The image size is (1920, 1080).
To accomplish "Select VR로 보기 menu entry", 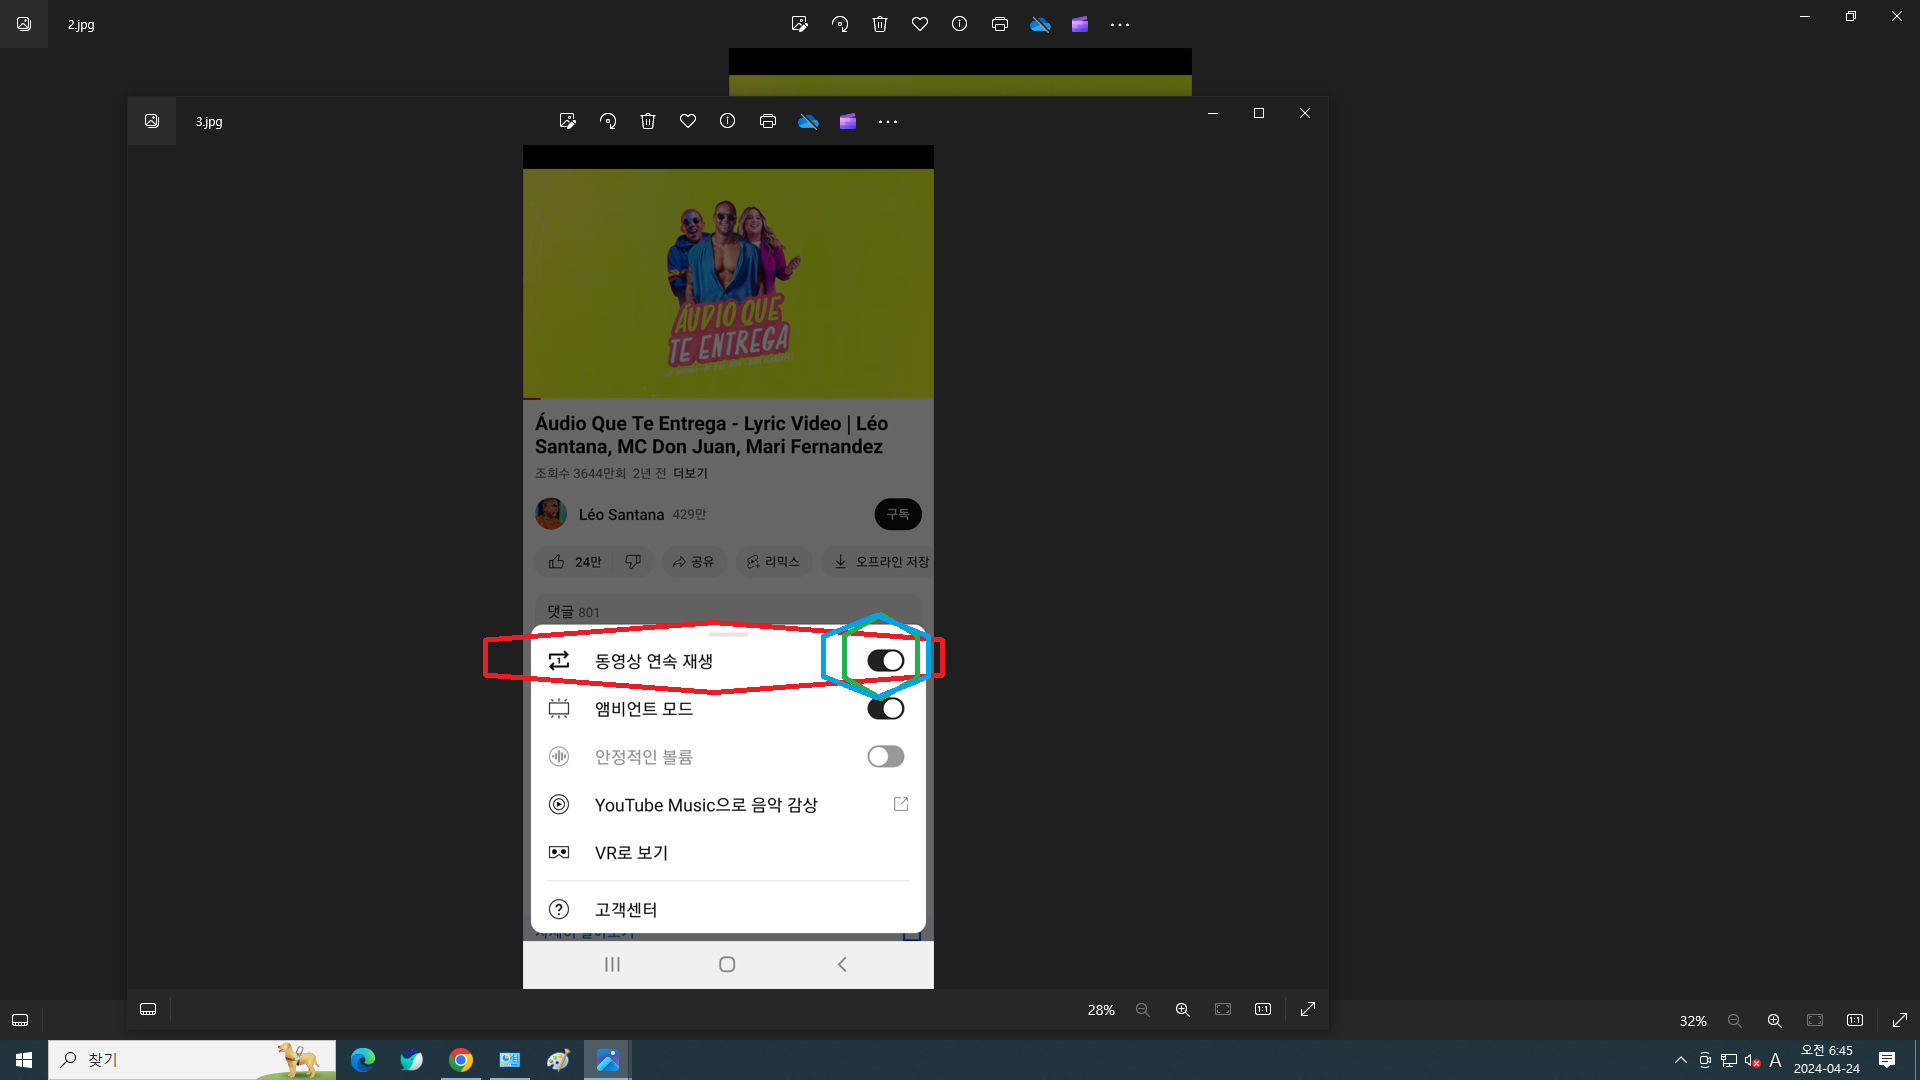I will (x=728, y=853).
